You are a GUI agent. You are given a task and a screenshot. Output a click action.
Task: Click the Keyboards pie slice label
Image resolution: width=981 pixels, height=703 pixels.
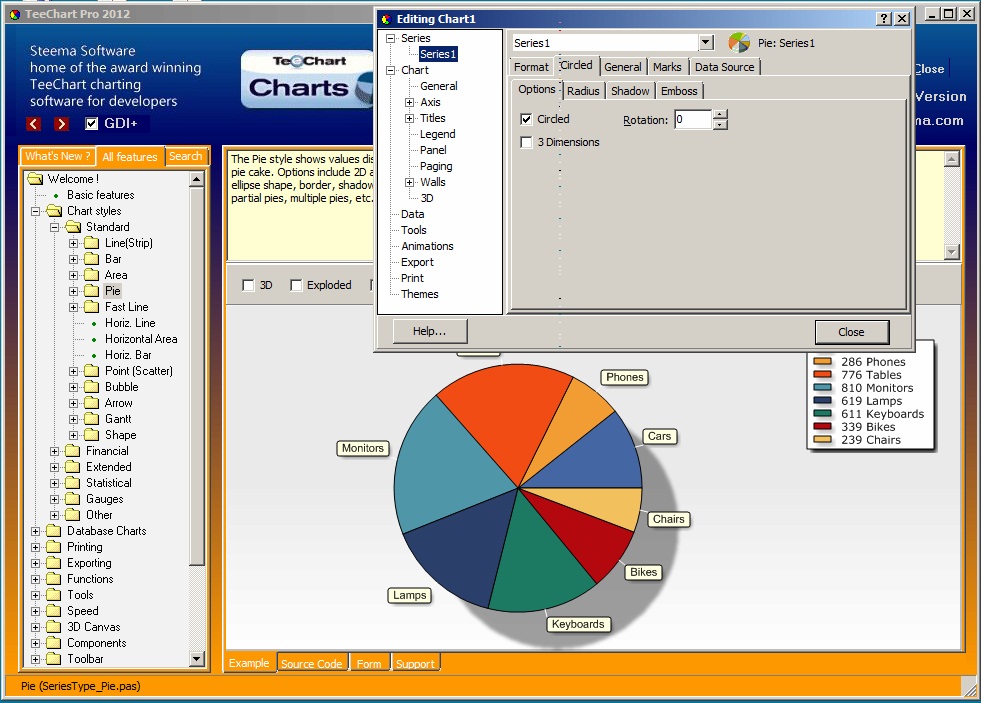(578, 624)
